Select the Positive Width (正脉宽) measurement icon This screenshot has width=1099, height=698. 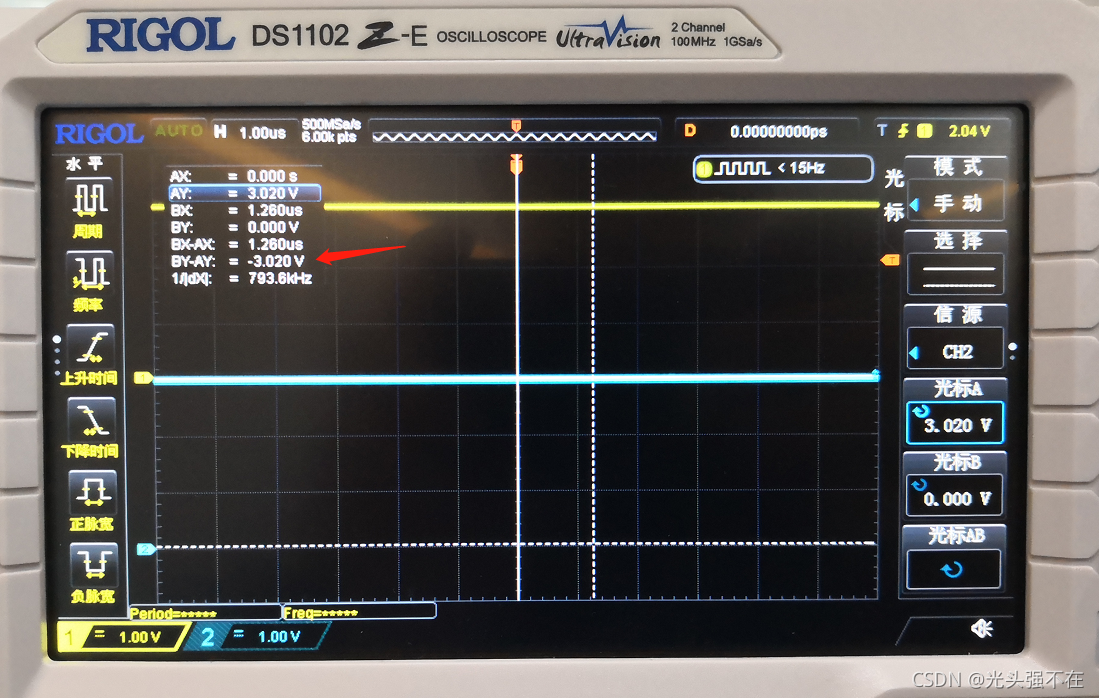pos(92,501)
